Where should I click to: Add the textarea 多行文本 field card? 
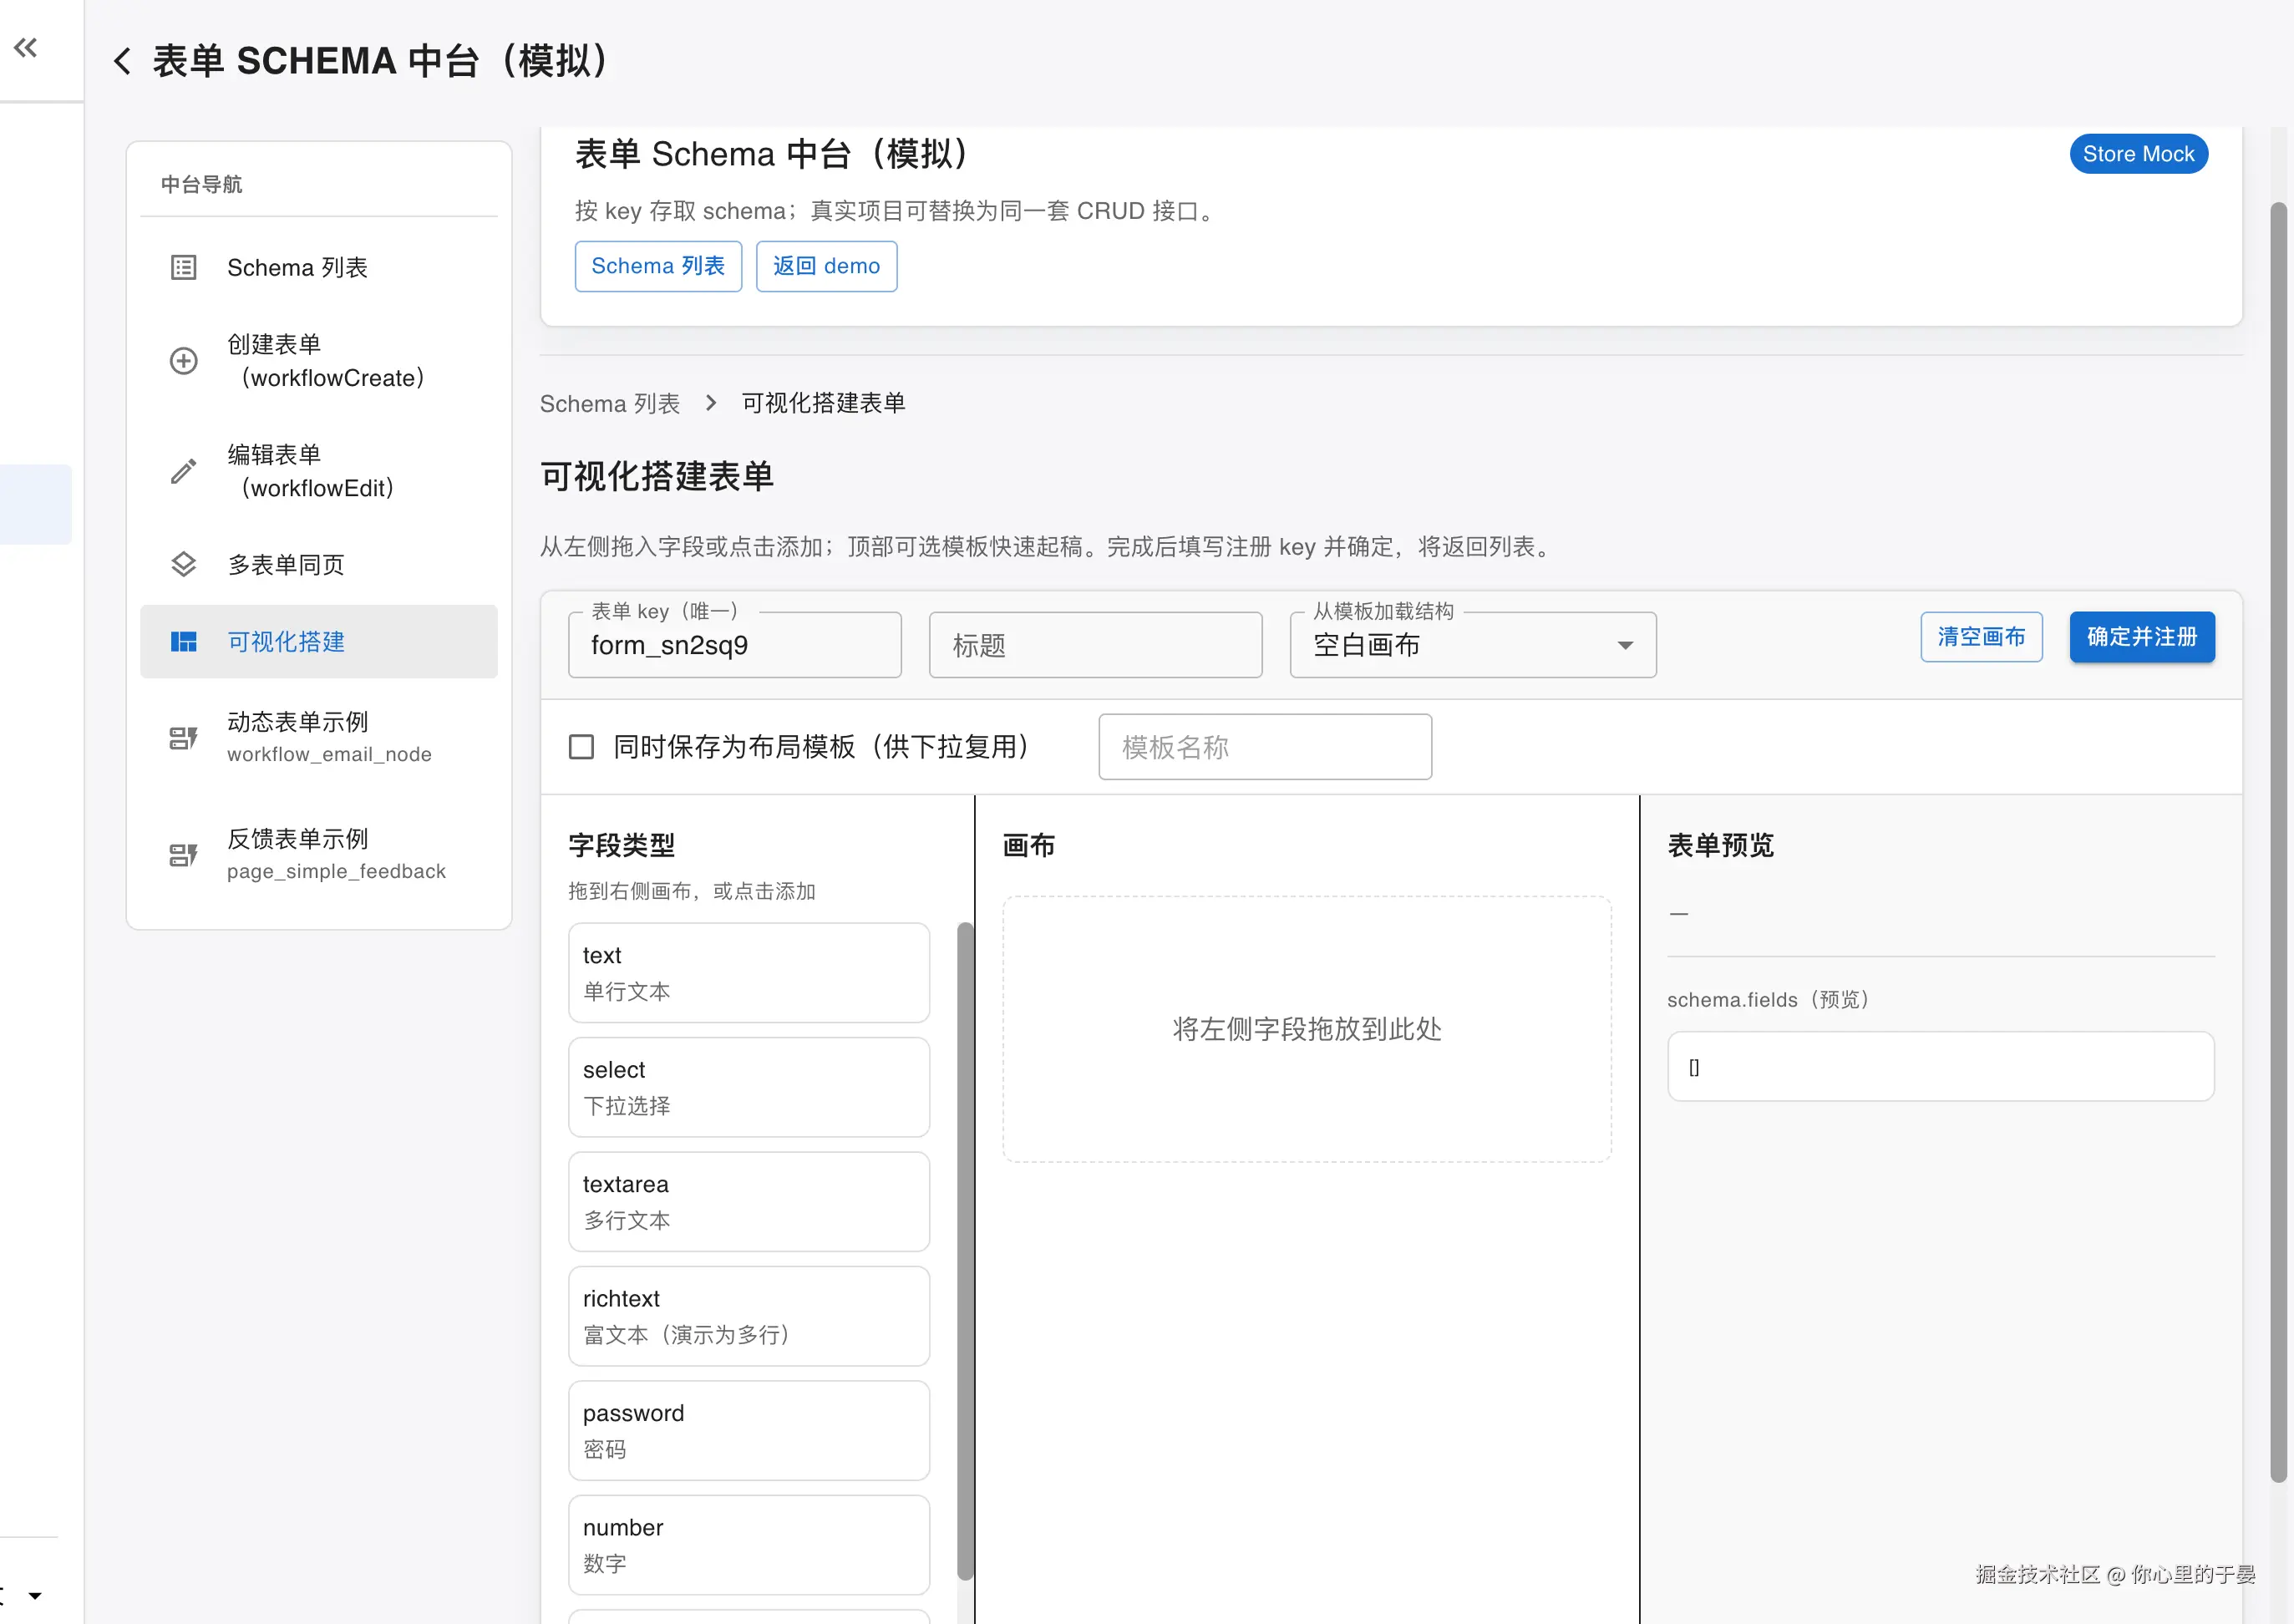[749, 1202]
